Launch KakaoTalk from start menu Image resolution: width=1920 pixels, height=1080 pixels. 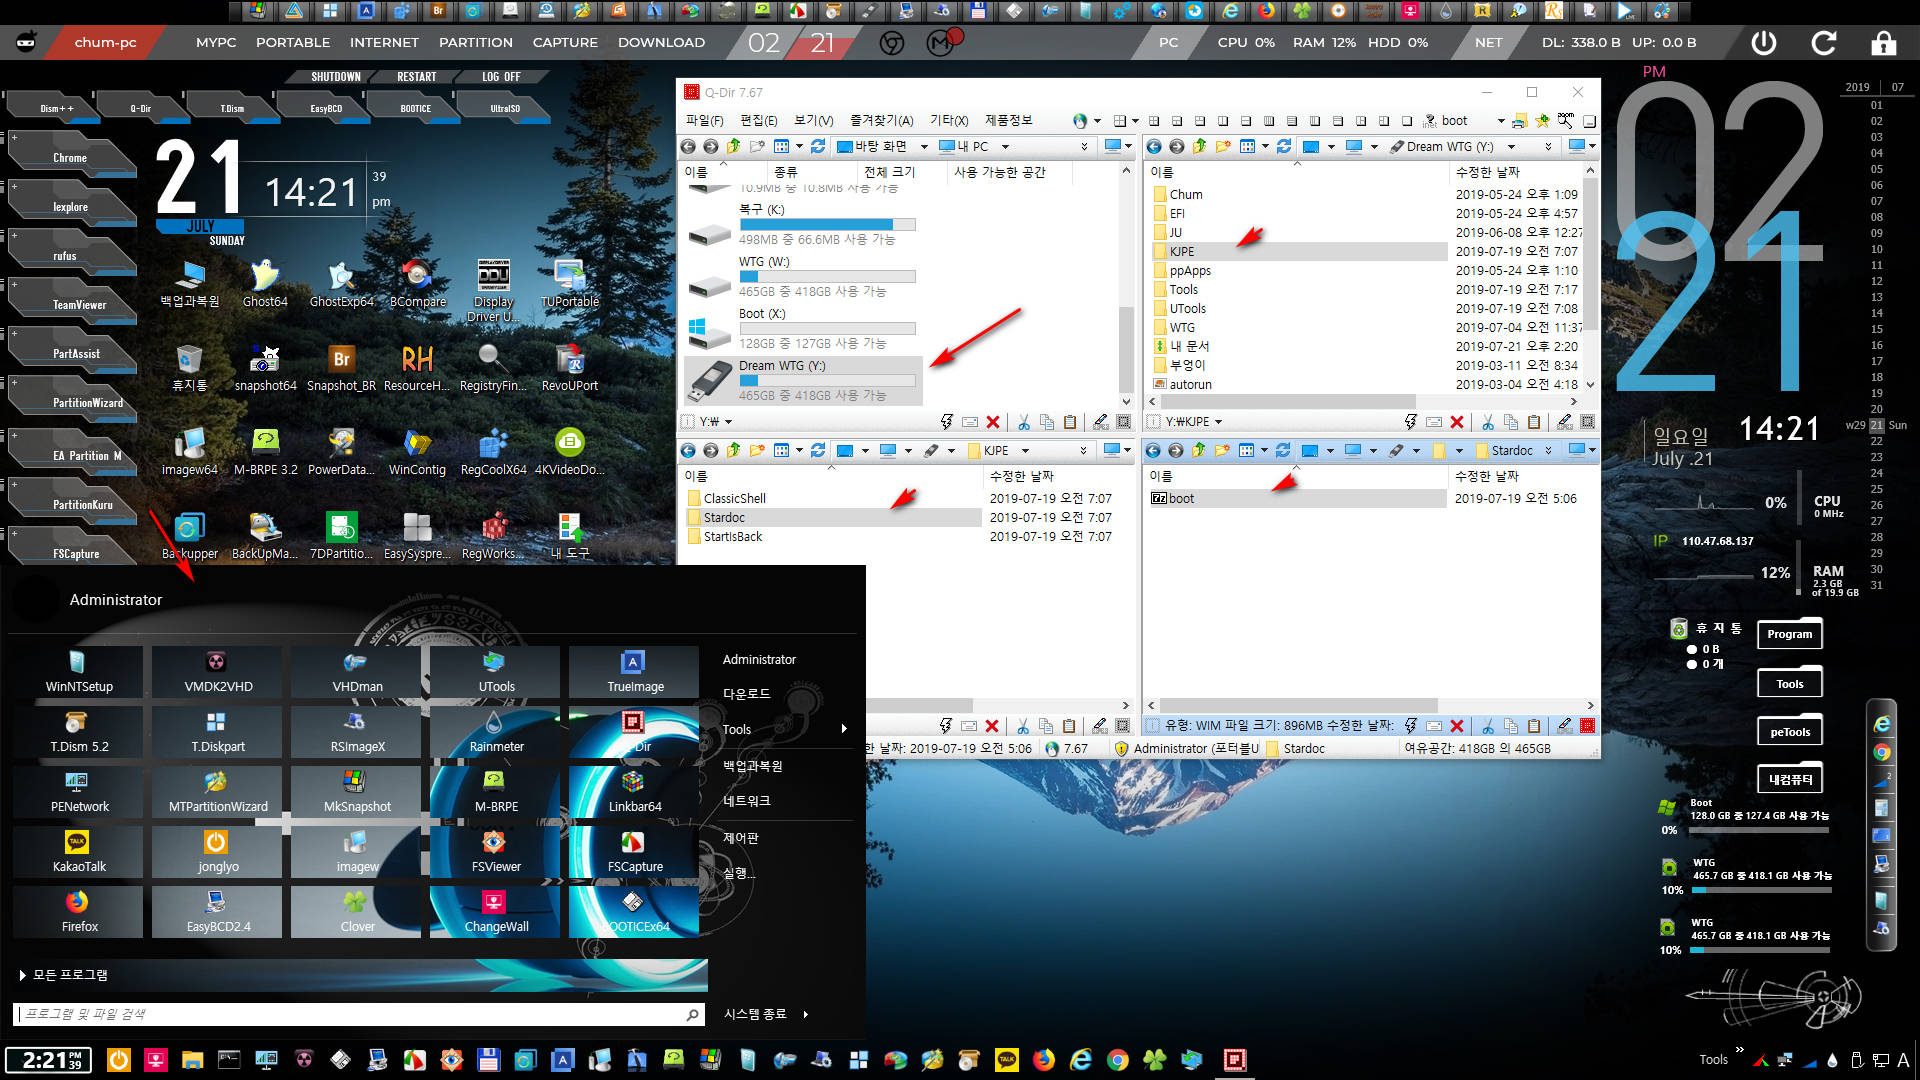[79, 852]
